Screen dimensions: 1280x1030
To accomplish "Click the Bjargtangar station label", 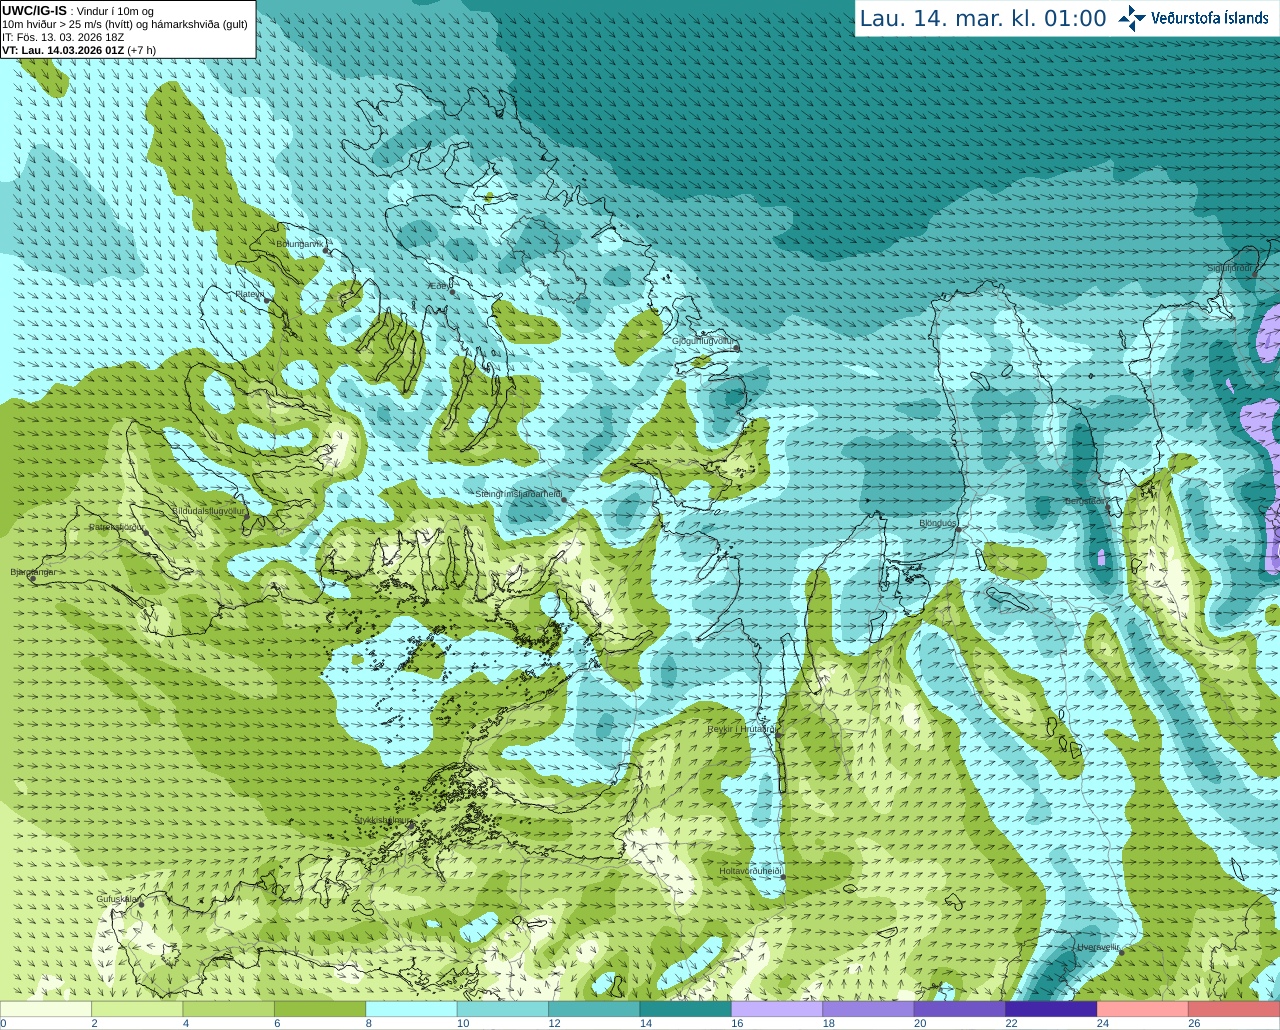I will pyautogui.click(x=33, y=572).
